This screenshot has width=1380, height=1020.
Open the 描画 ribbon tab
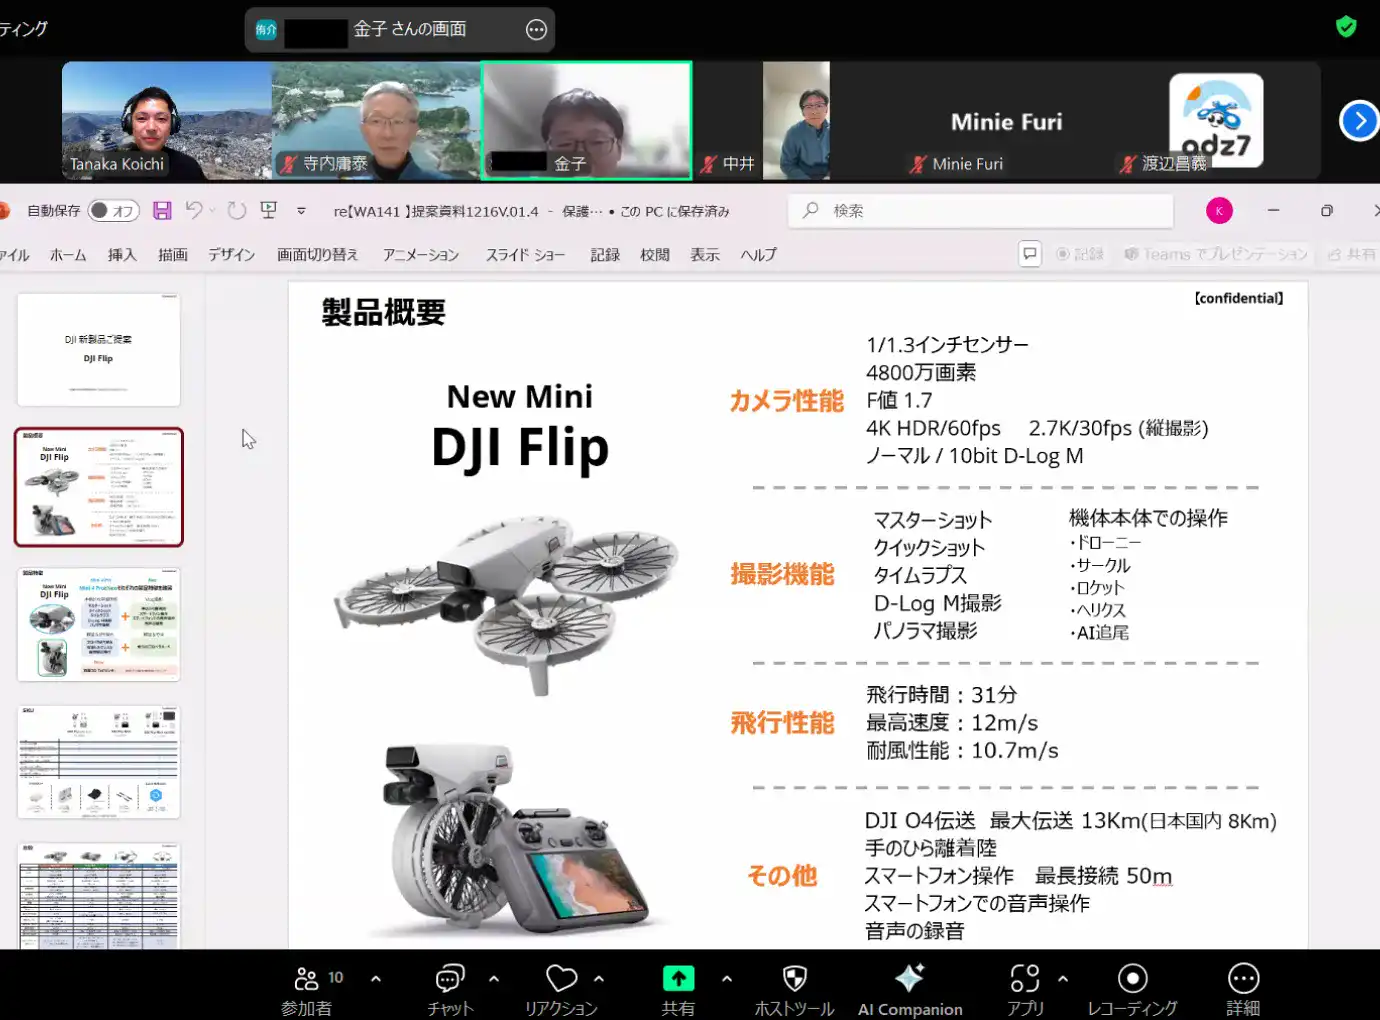pyautogui.click(x=173, y=255)
